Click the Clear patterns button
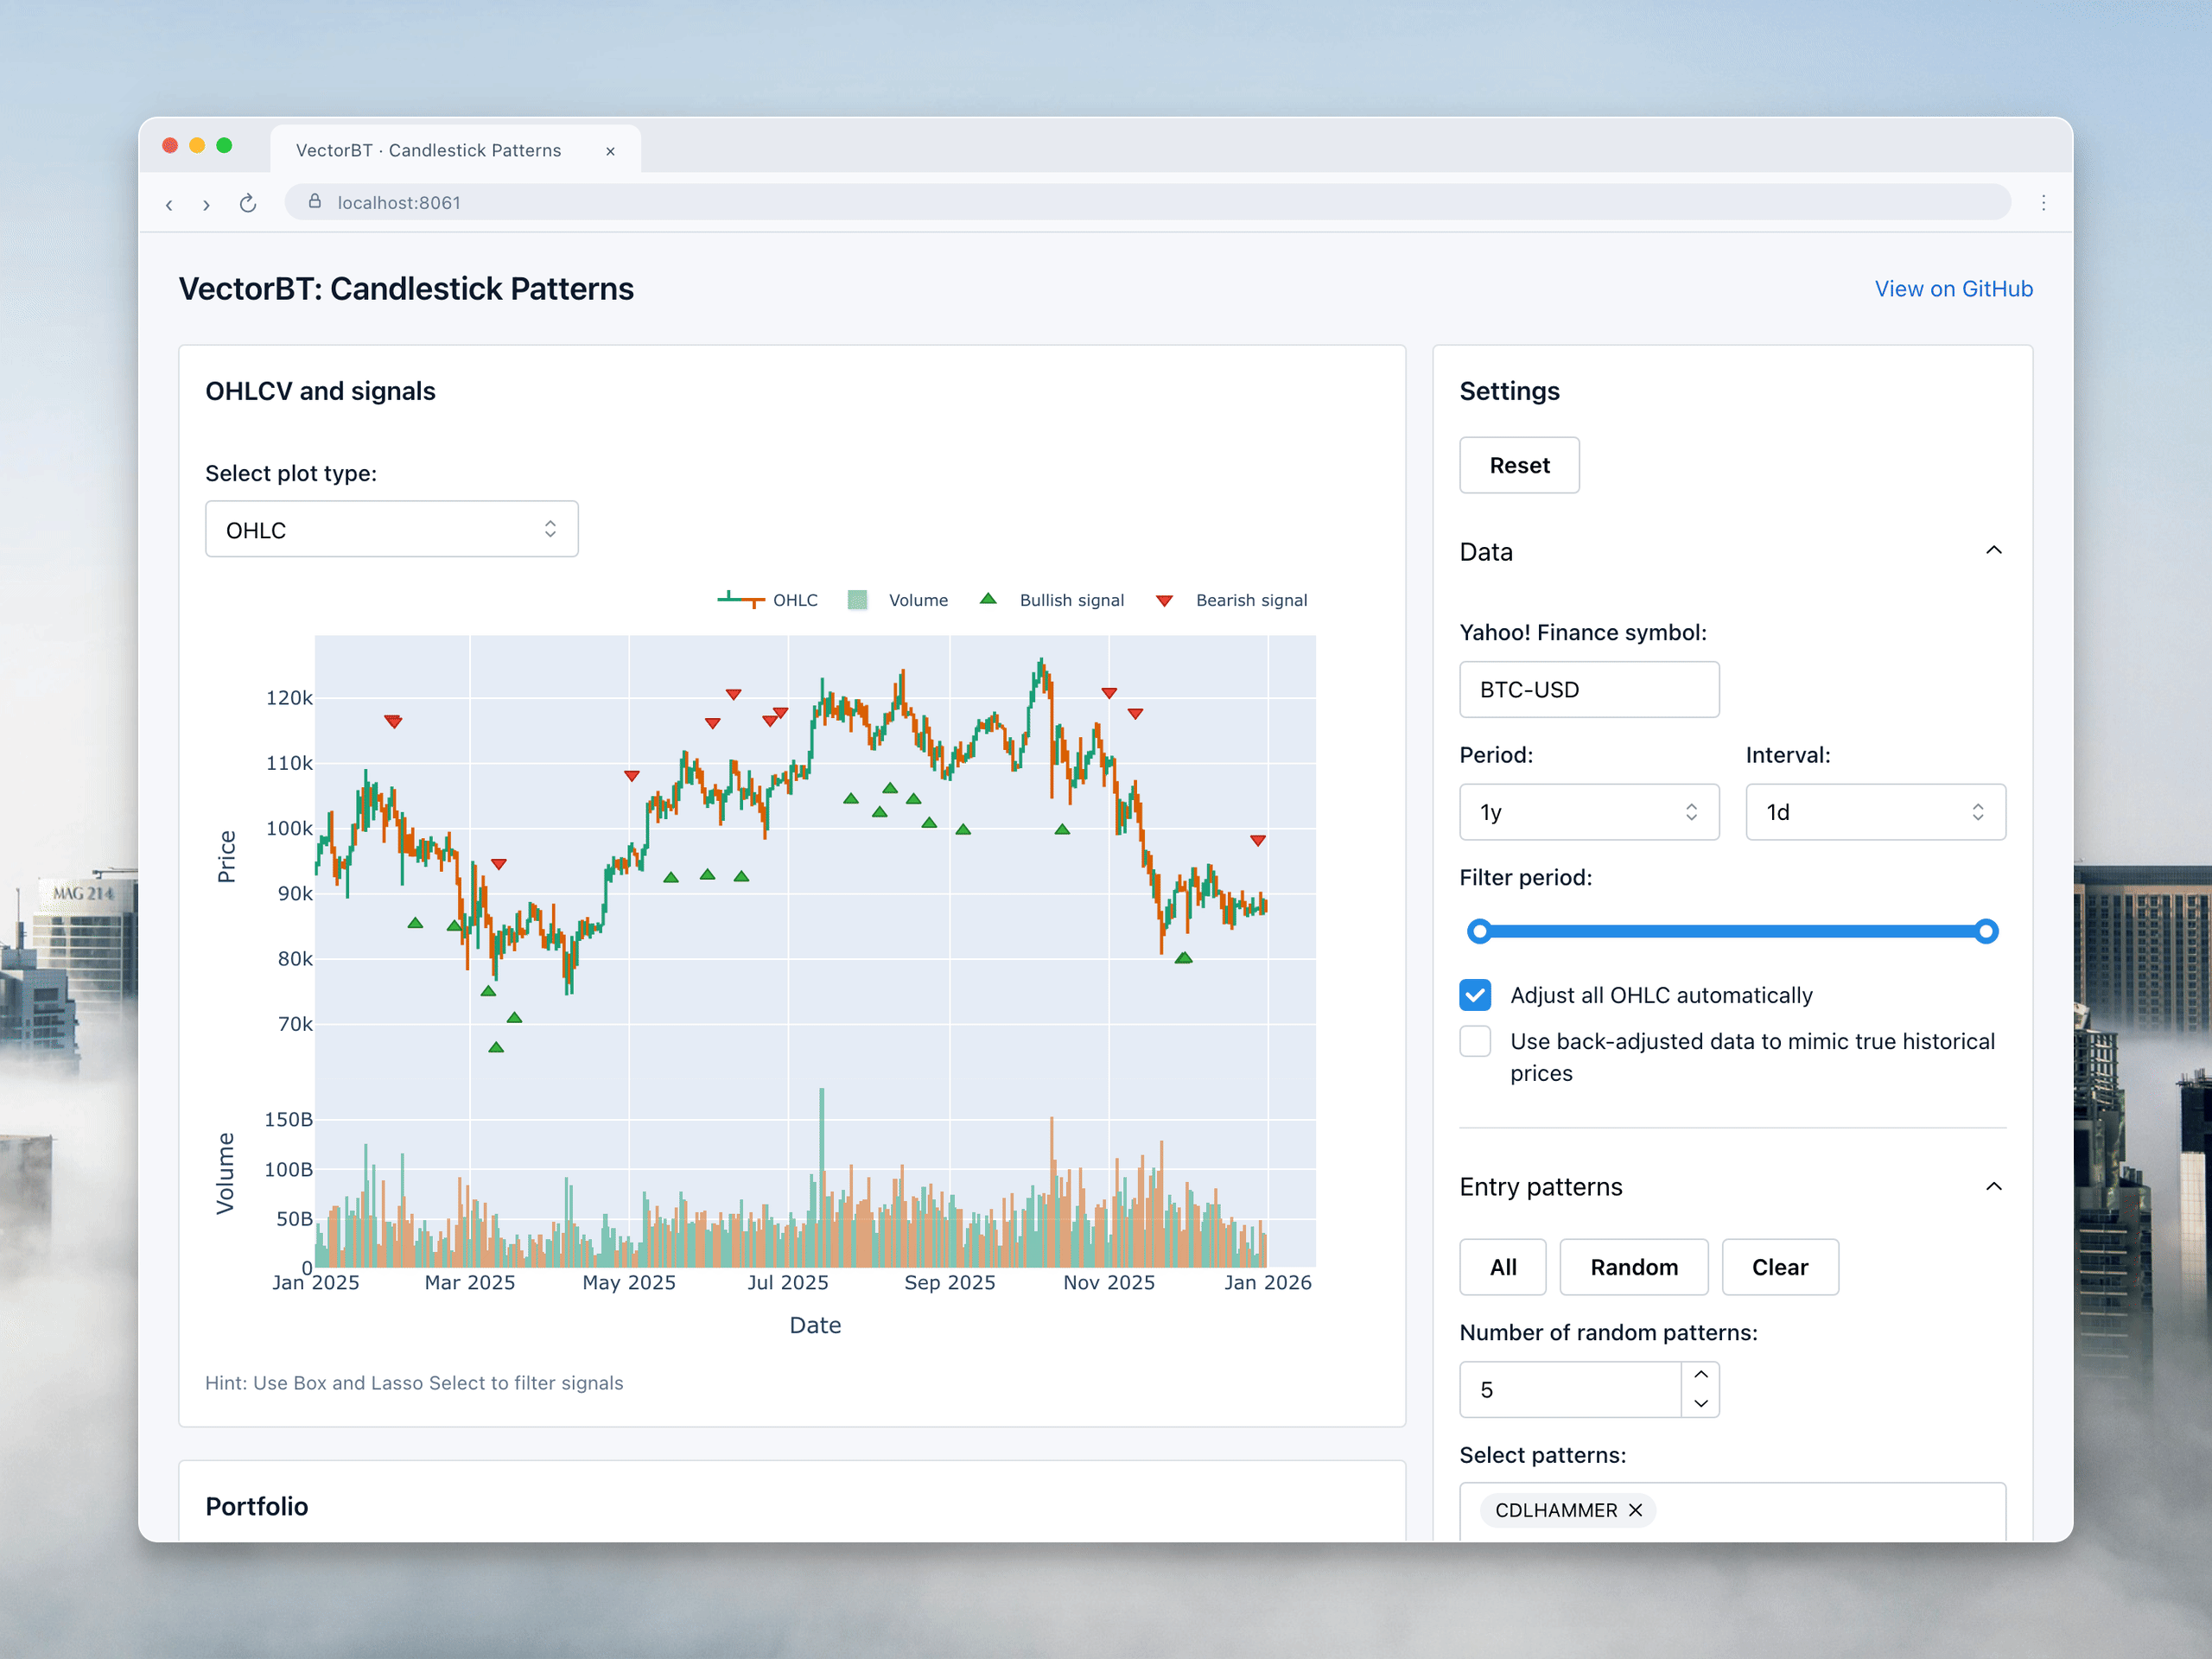 point(1780,1267)
